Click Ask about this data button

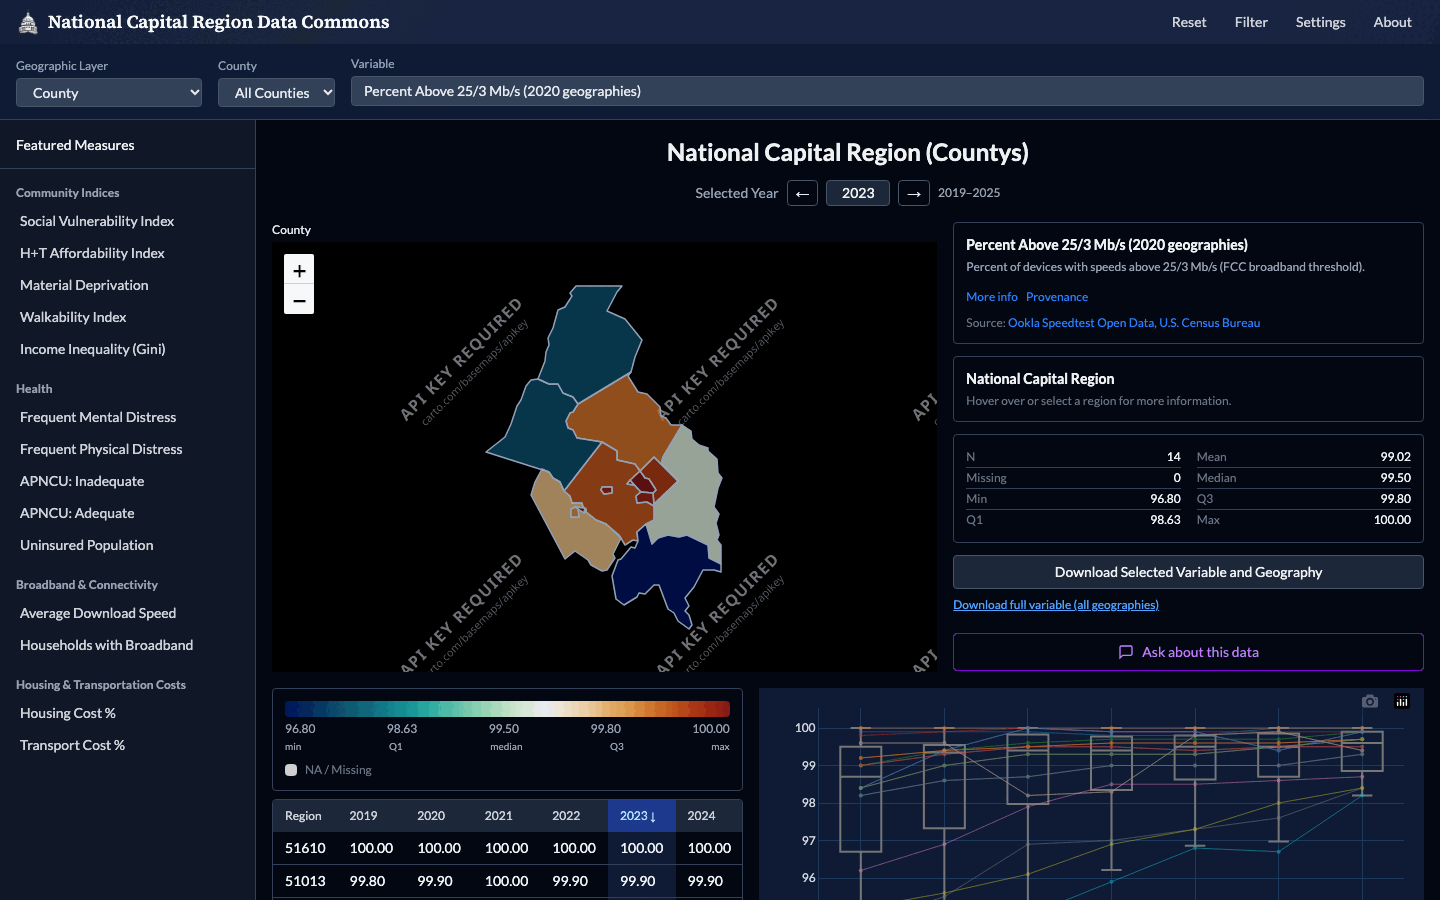(x=1188, y=652)
